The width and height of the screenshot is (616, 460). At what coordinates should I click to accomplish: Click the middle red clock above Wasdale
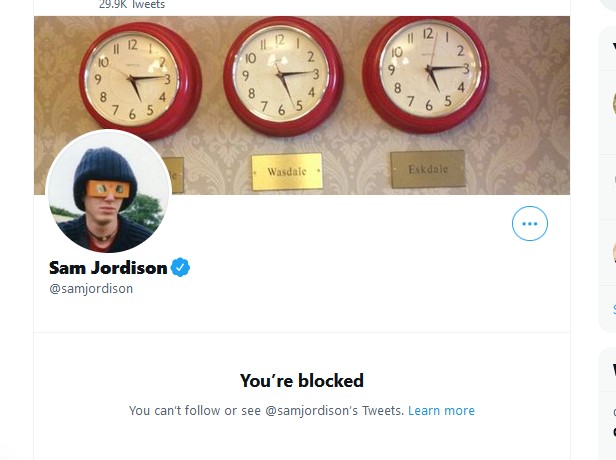tap(283, 76)
